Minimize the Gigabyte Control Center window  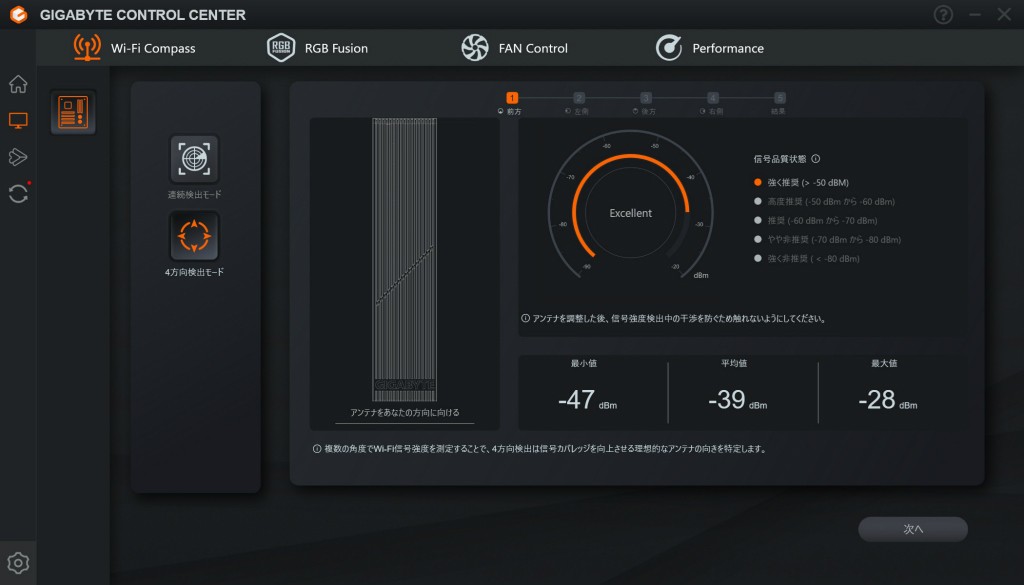click(x=974, y=14)
